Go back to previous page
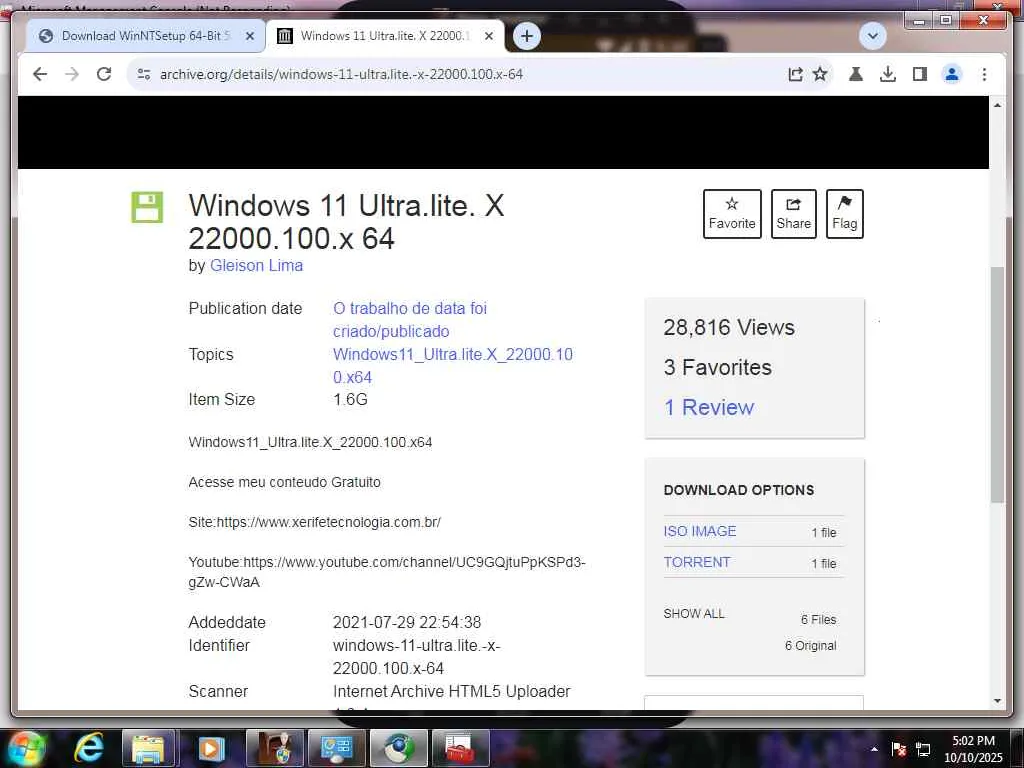 coord(40,74)
